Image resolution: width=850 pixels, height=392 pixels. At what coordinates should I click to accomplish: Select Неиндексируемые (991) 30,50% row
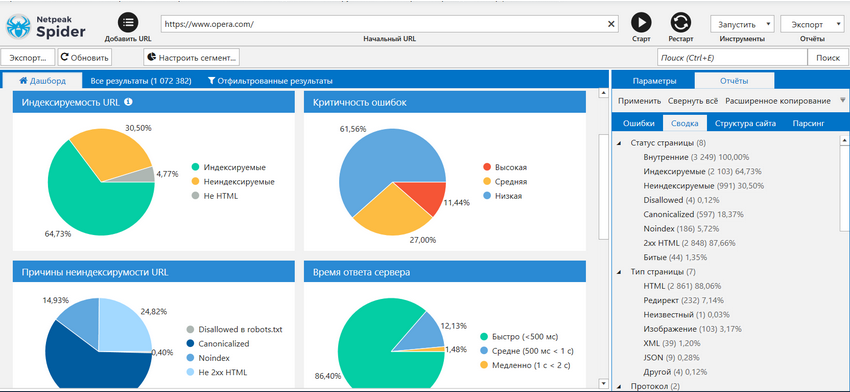pyautogui.click(x=704, y=185)
